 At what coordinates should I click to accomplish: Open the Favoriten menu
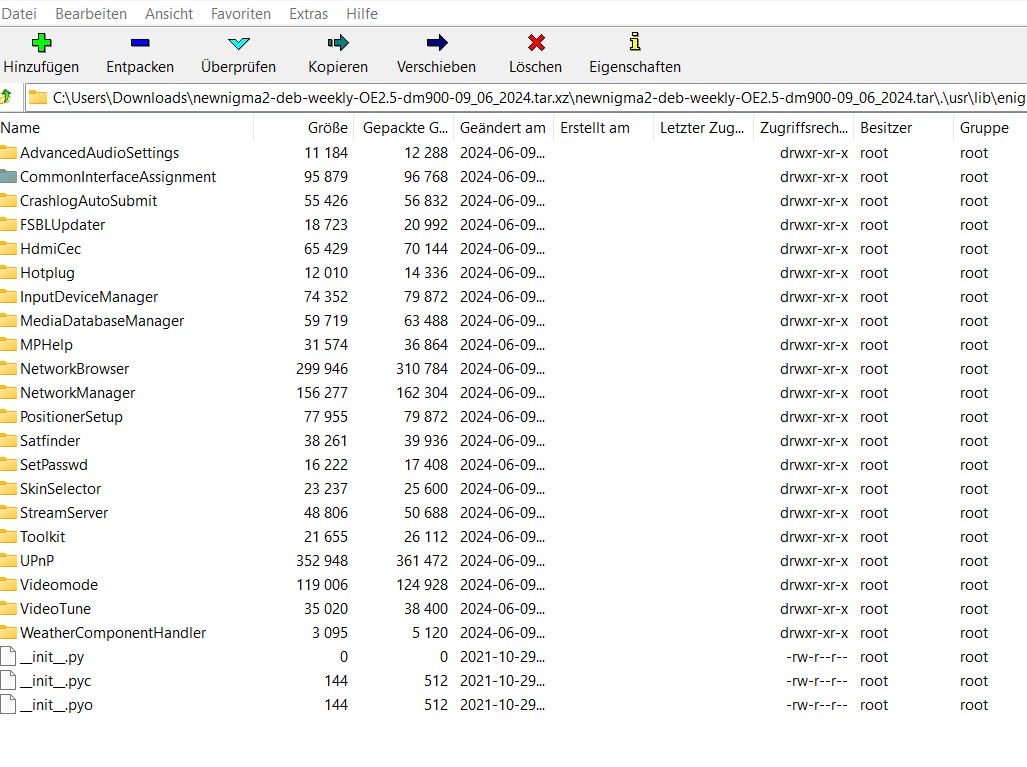point(240,13)
